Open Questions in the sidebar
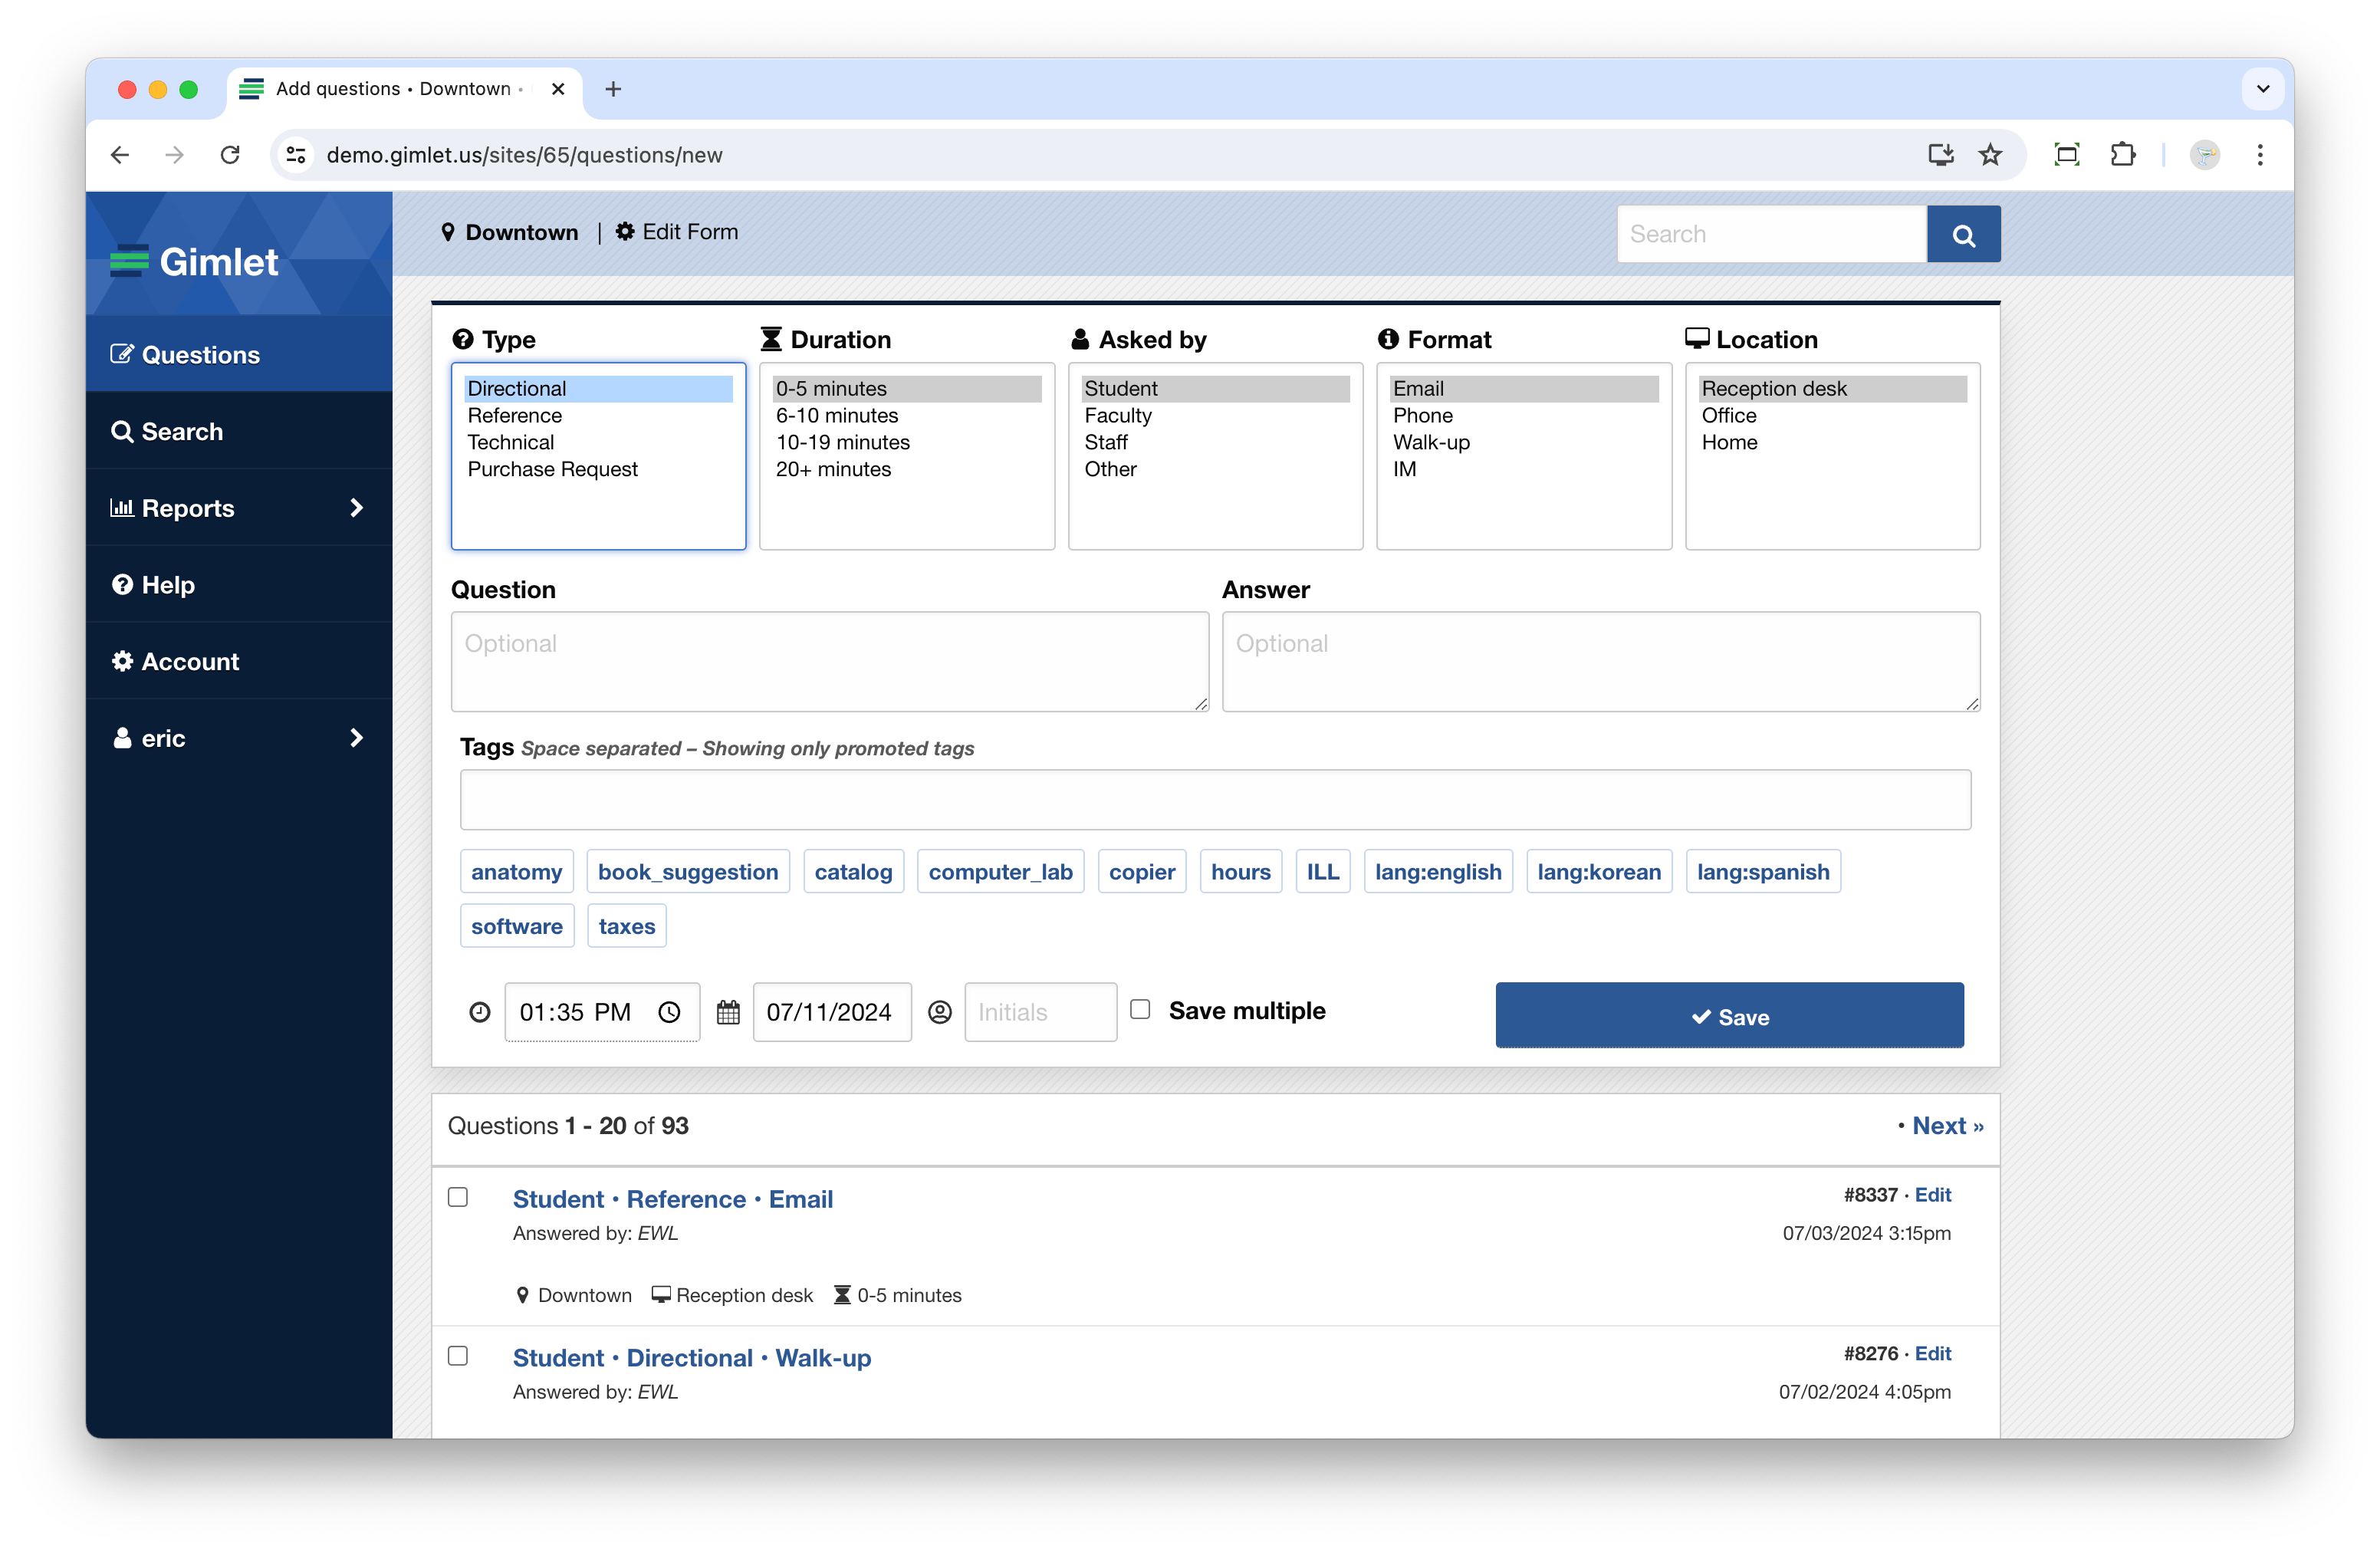 239,354
